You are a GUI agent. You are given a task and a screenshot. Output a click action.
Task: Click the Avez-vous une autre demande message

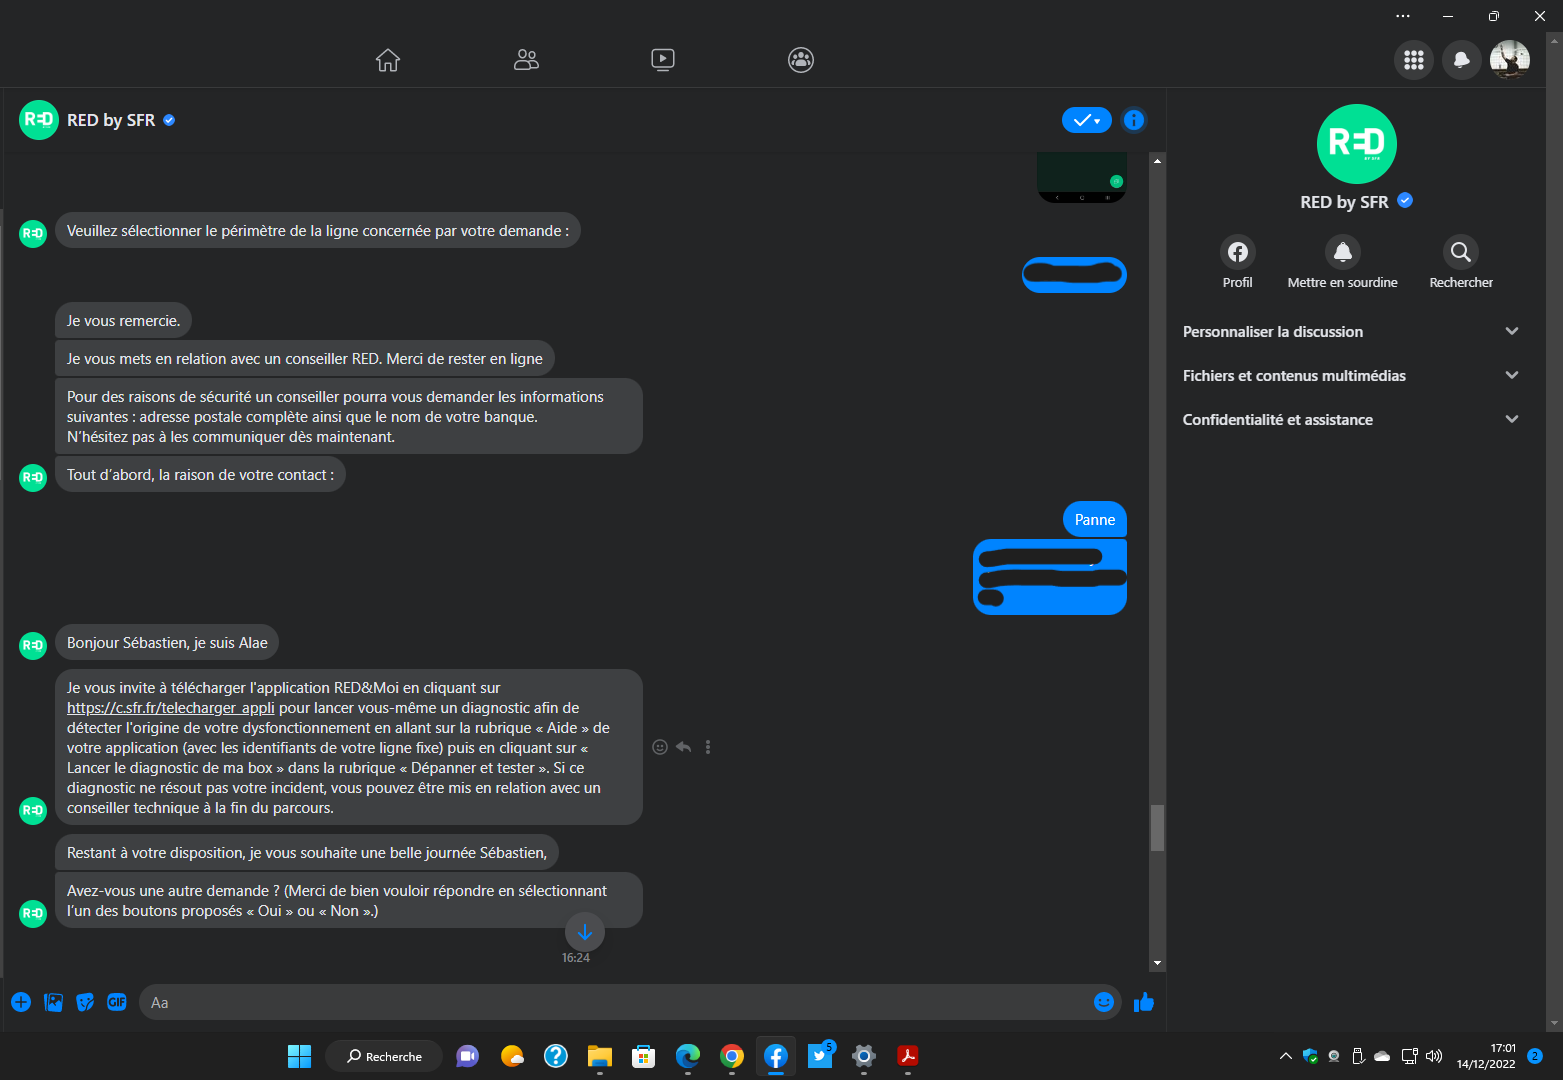[349, 900]
